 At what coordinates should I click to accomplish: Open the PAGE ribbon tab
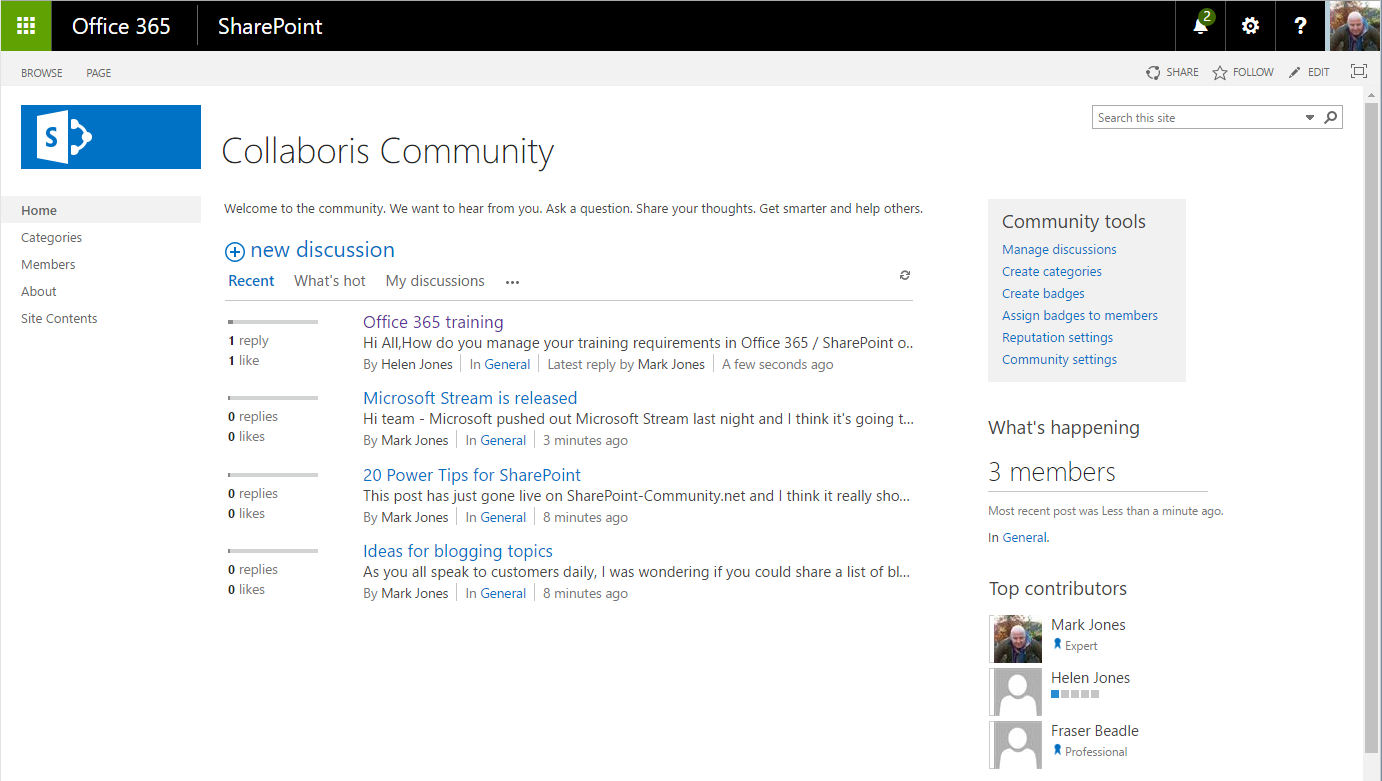click(x=99, y=73)
